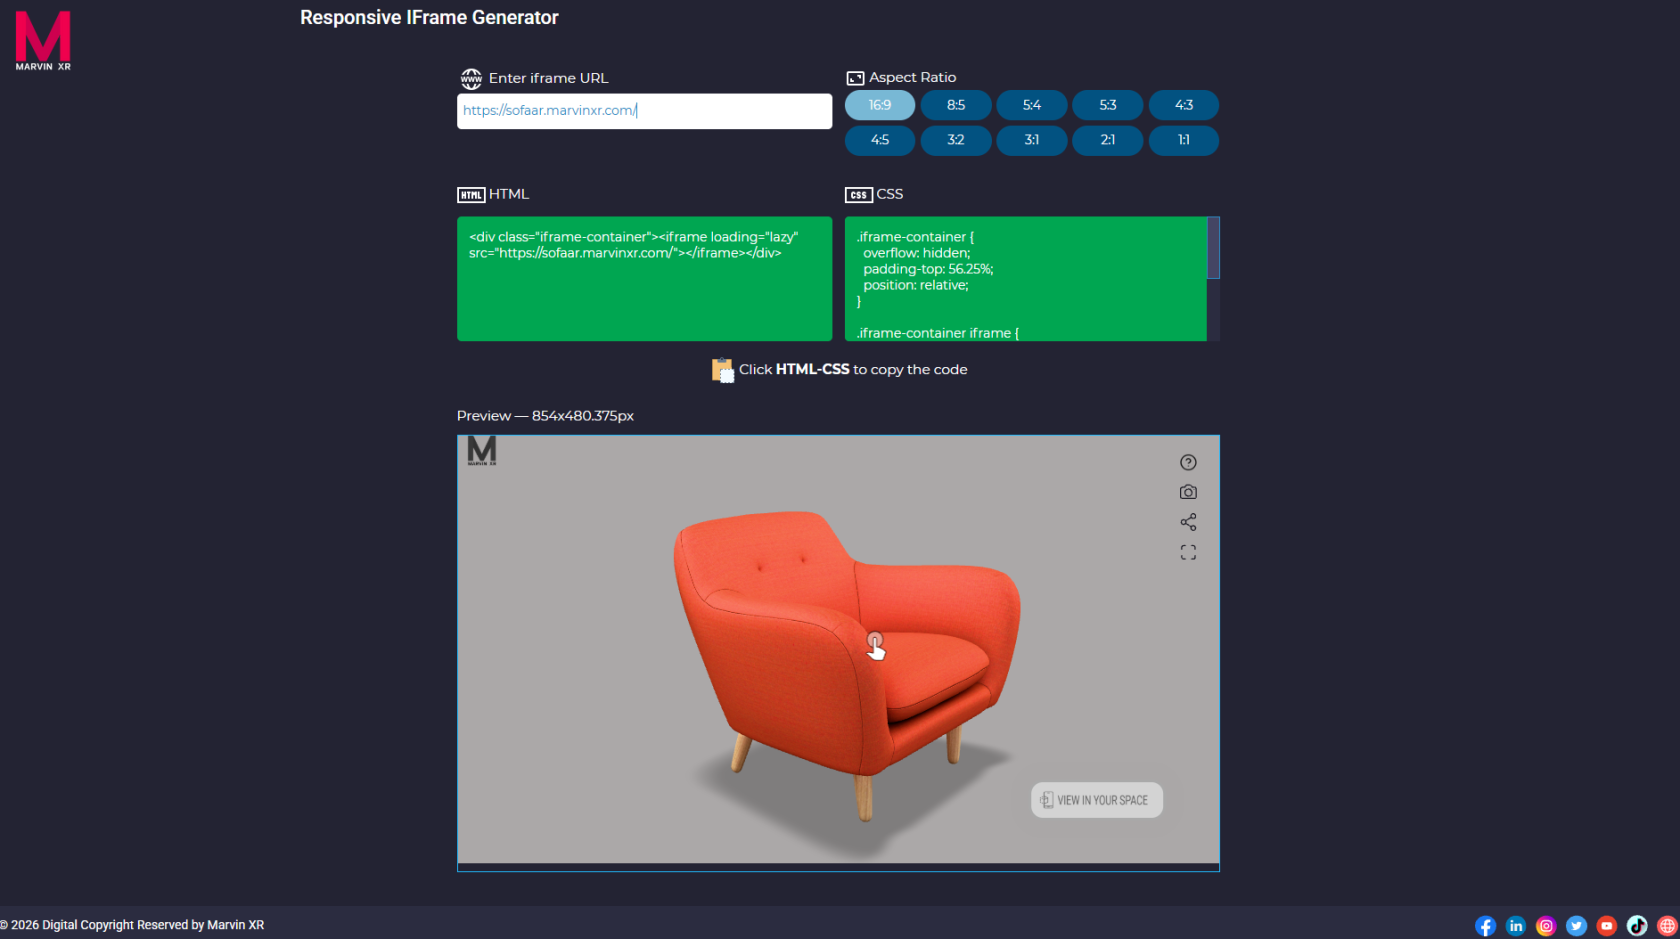Open the LinkedIn social icon
The image size is (1680, 939).
[x=1516, y=926]
